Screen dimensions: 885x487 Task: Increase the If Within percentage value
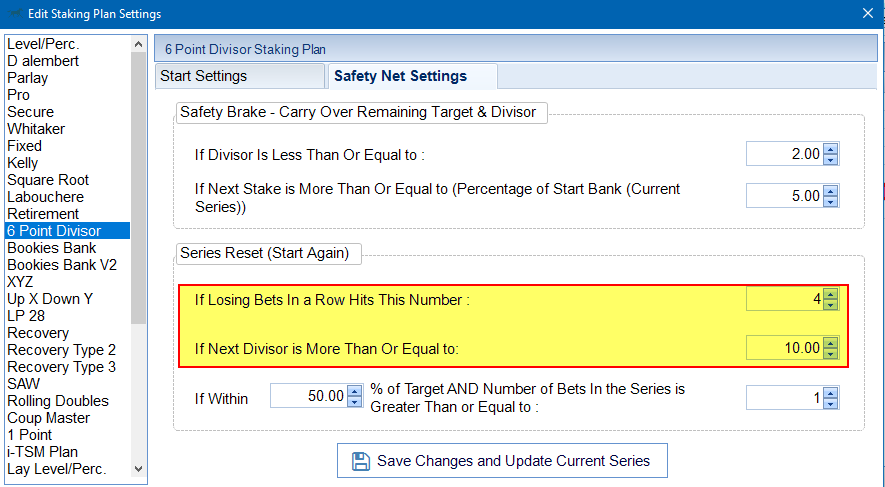point(352,392)
